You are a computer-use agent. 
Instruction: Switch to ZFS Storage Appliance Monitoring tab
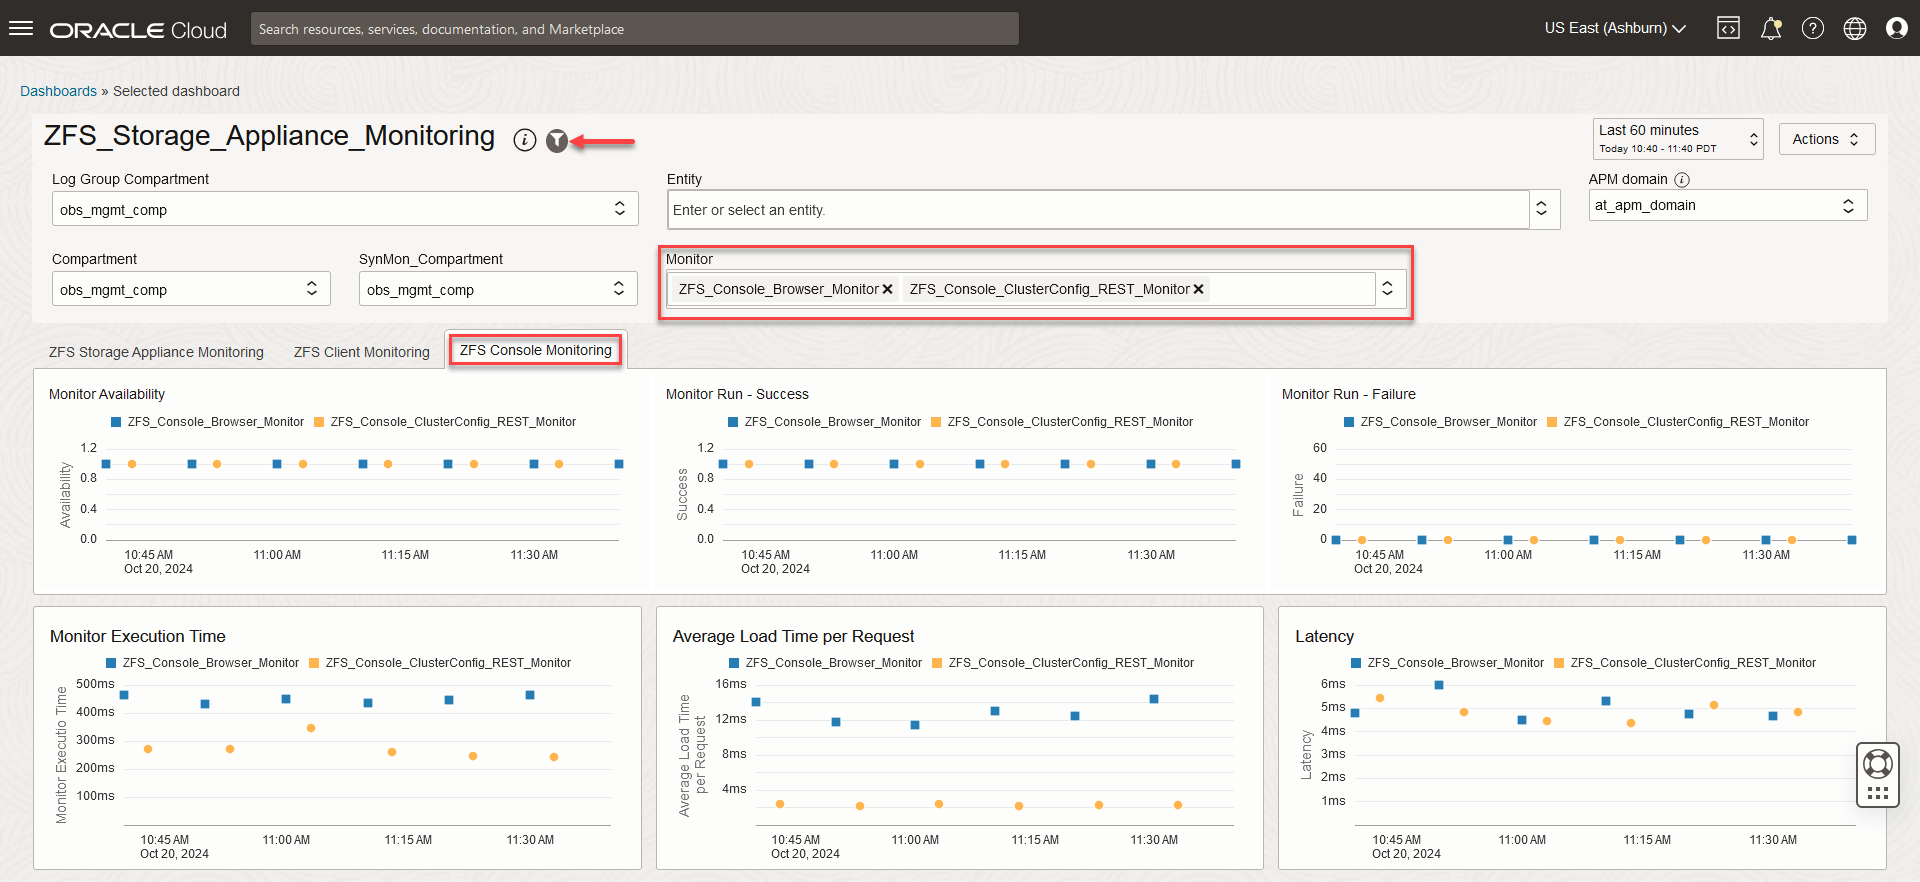coord(156,352)
